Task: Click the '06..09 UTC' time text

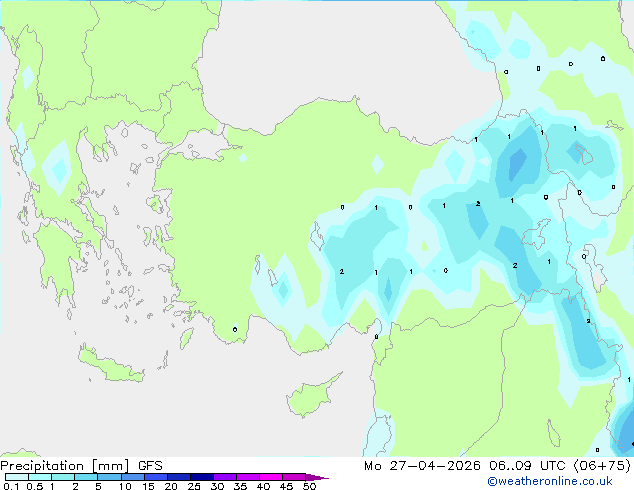Action: point(527,466)
